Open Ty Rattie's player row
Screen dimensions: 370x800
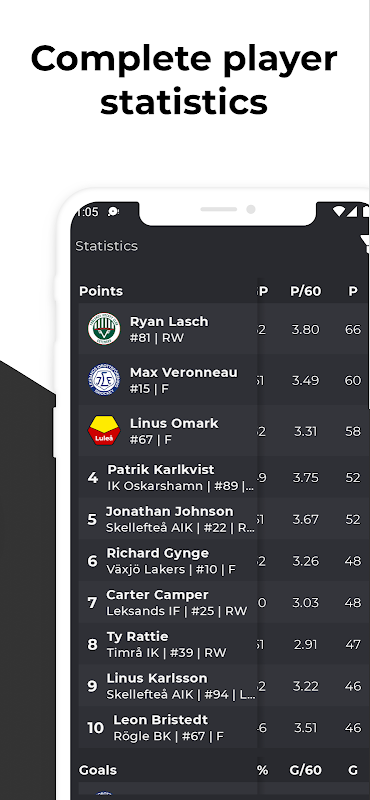224,644
